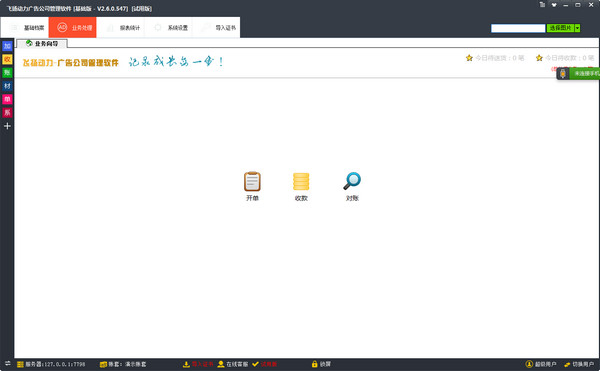600x371 pixels.
Task: Add shortcut with sidebar plus icon
Action: pyautogui.click(x=7, y=126)
